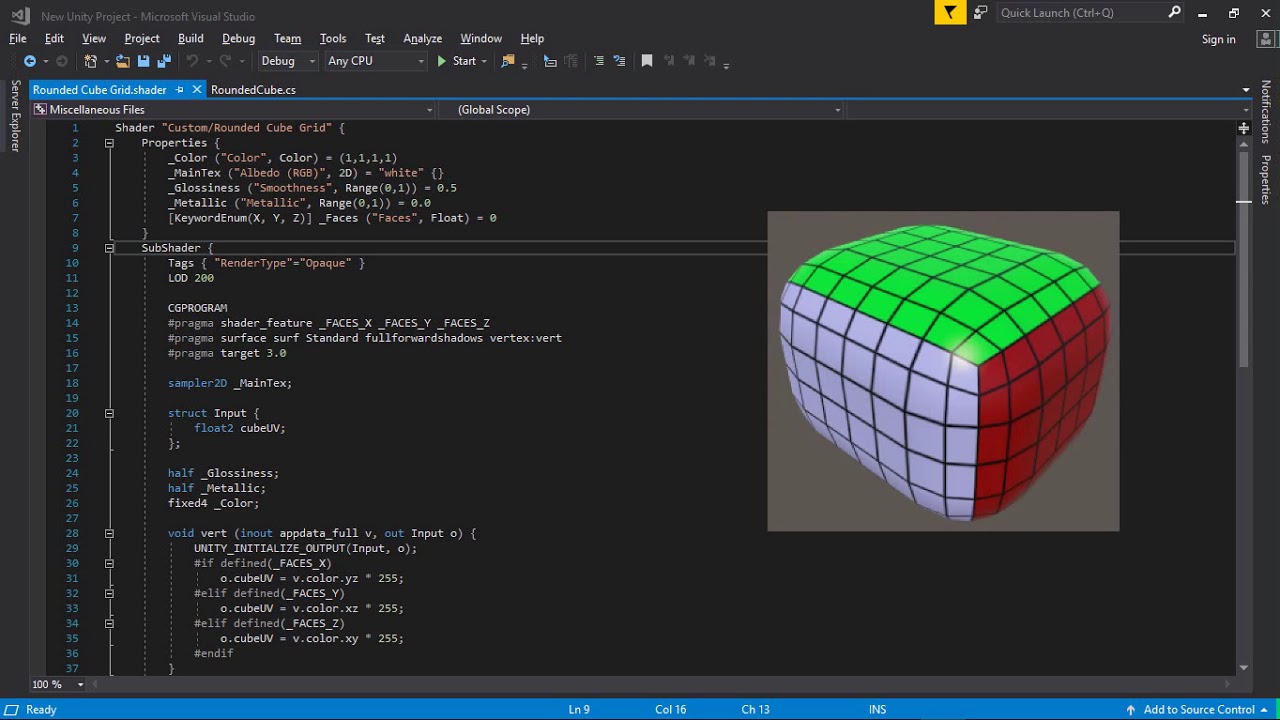Toggle pin on Rounded Cube Grid.shader tab
Viewport: 1280px width, 720px height.
coord(180,90)
